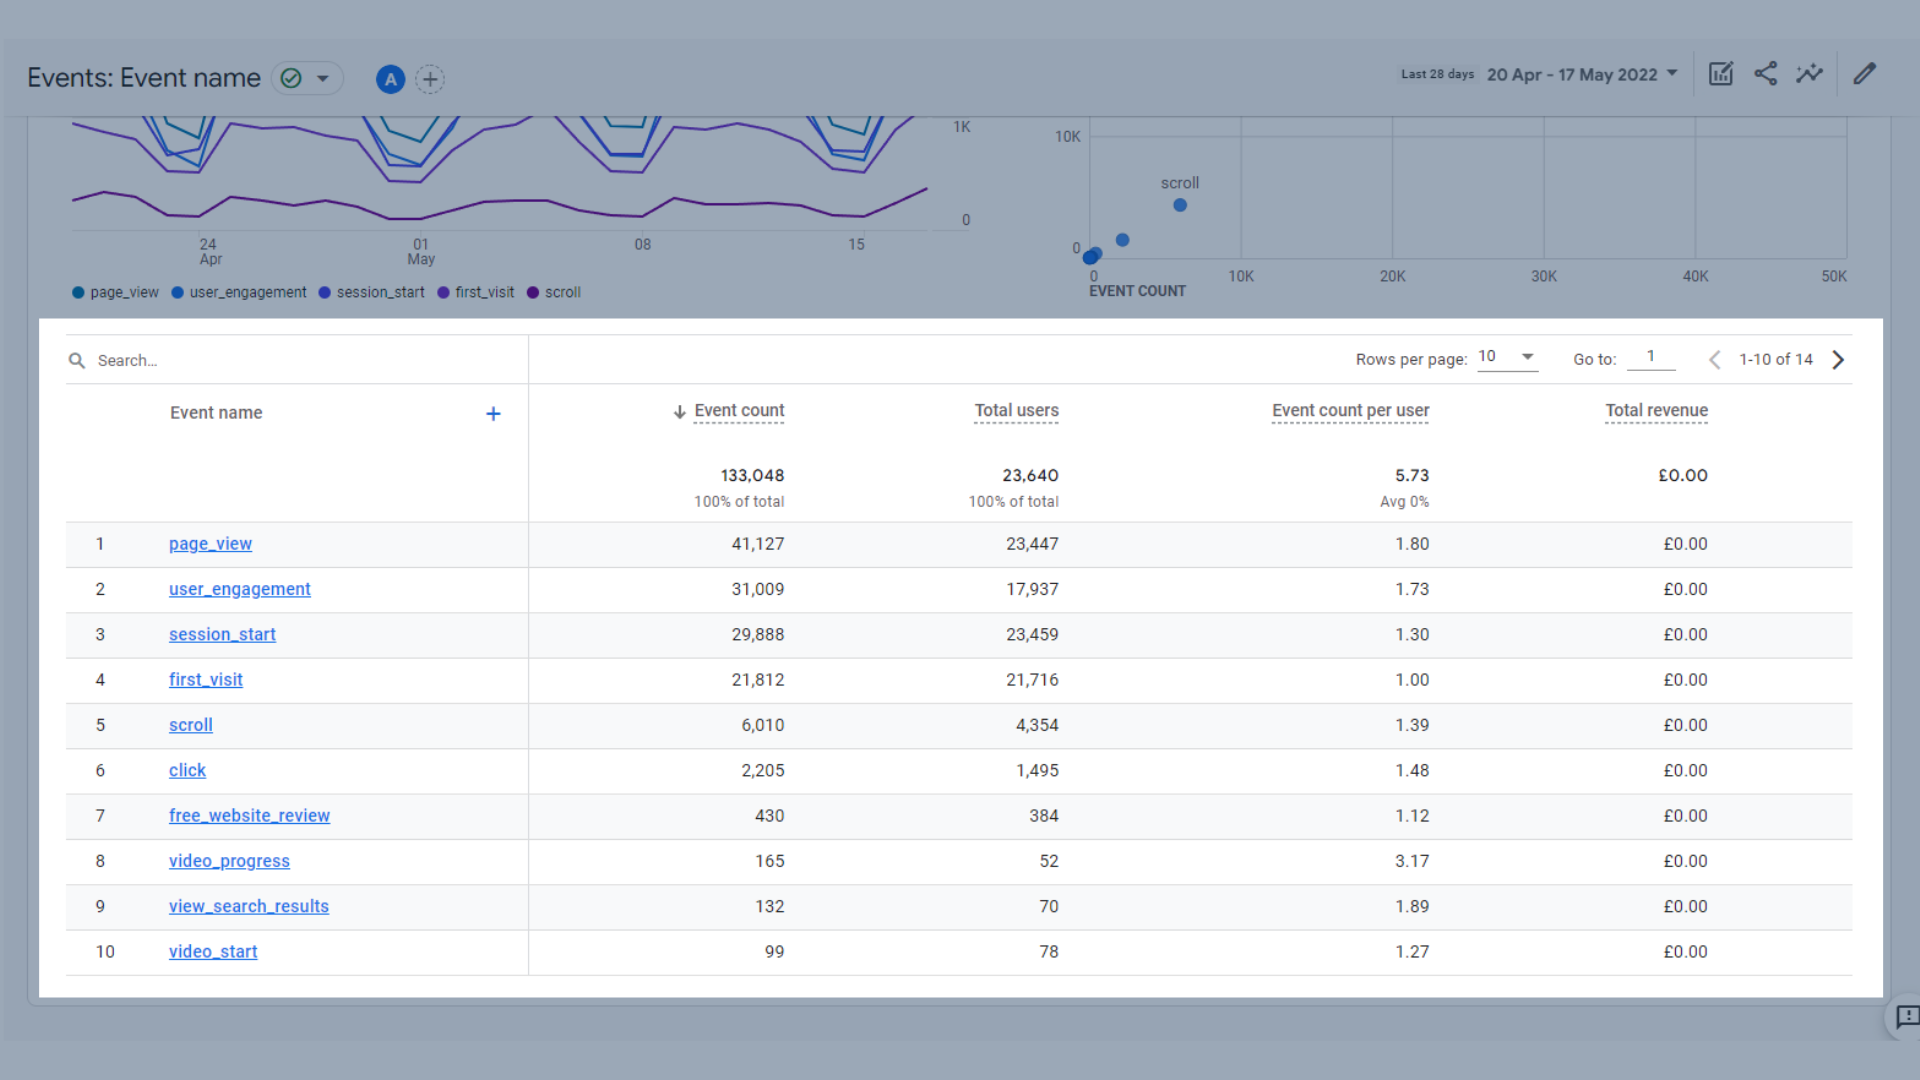This screenshot has width=1920, height=1080.
Task: Open the free_website_review event link
Action: 249,816
